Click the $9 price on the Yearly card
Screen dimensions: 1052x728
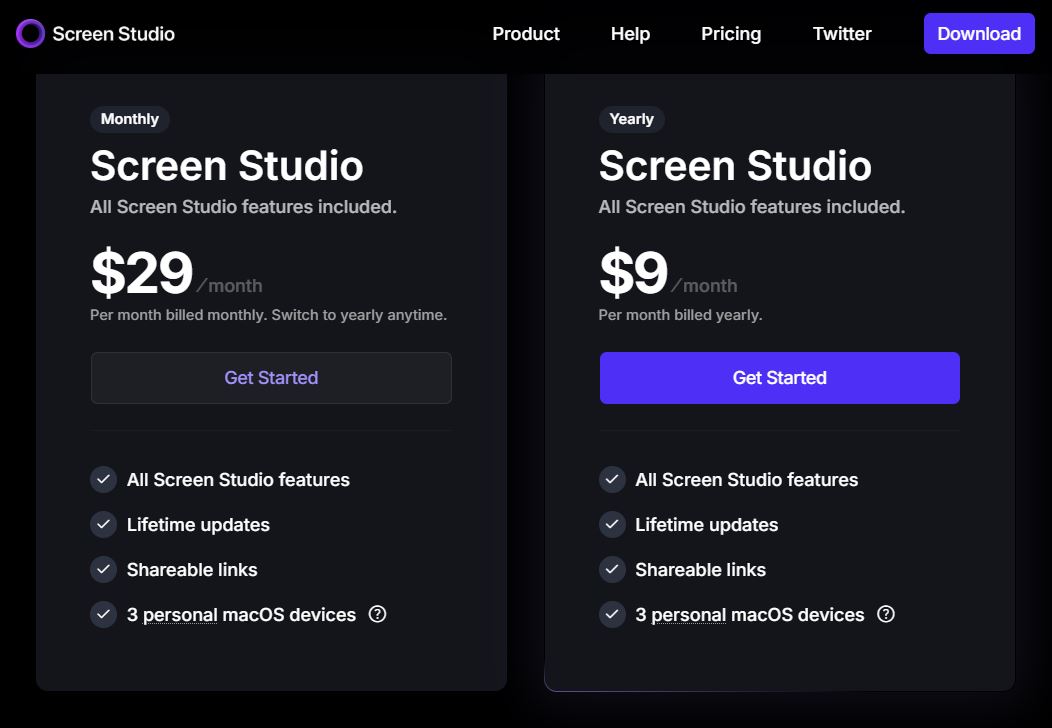coord(634,272)
